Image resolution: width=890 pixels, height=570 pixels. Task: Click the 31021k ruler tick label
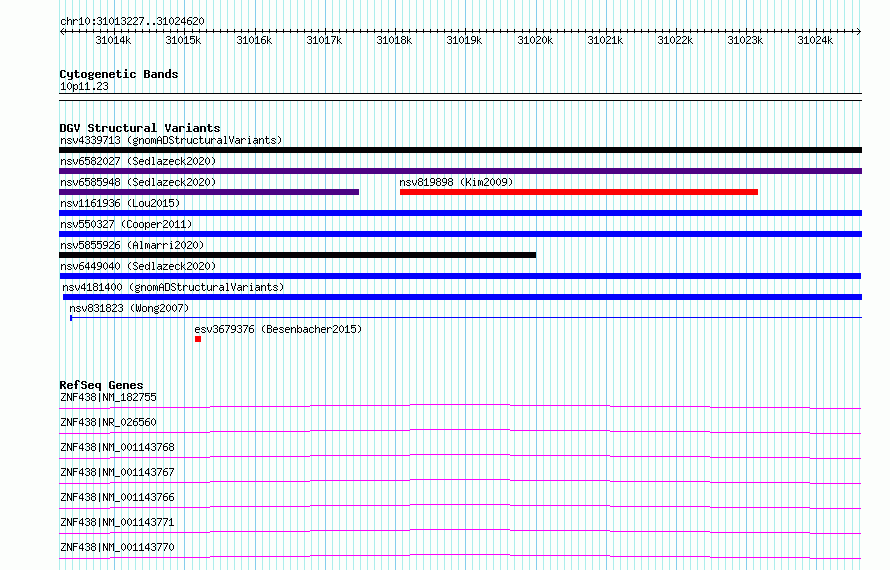click(x=604, y=40)
